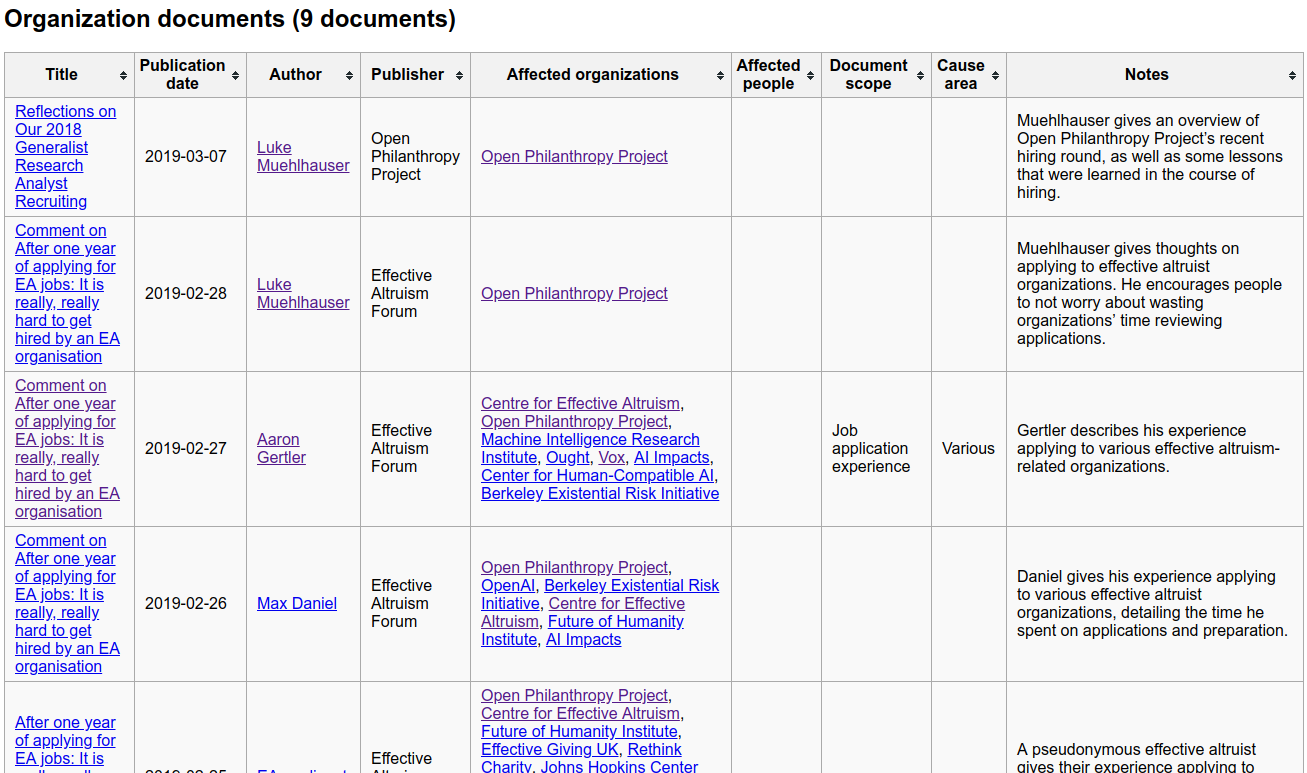Click the Vox organization link
1307x773 pixels.
click(x=611, y=457)
